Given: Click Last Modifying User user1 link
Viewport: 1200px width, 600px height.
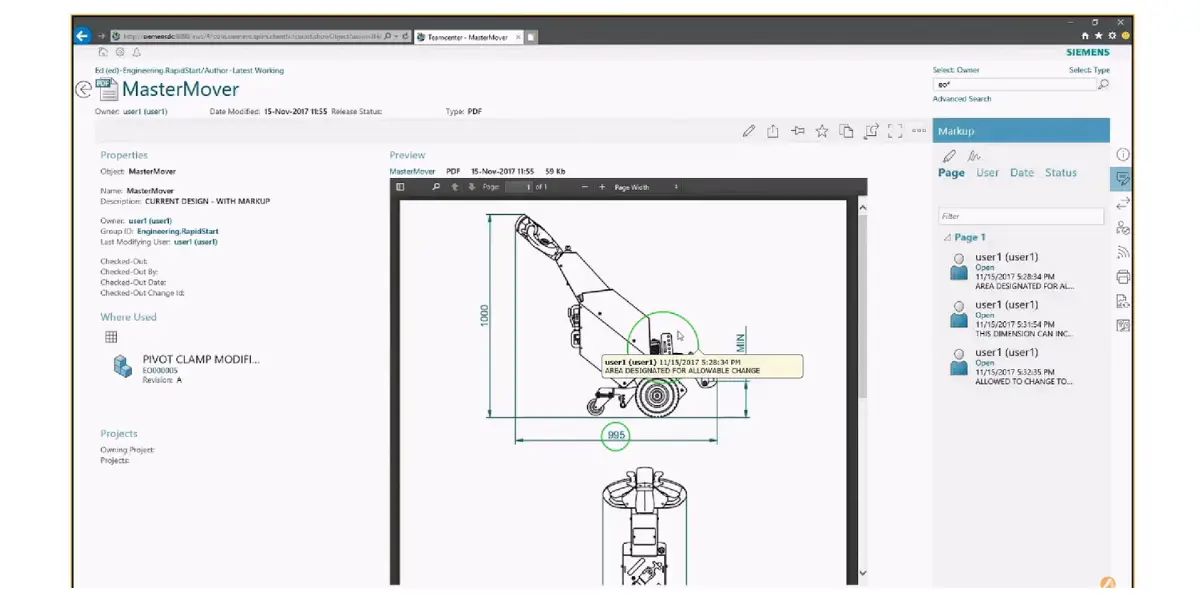Looking at the screenshot, I should coord(196,242).
